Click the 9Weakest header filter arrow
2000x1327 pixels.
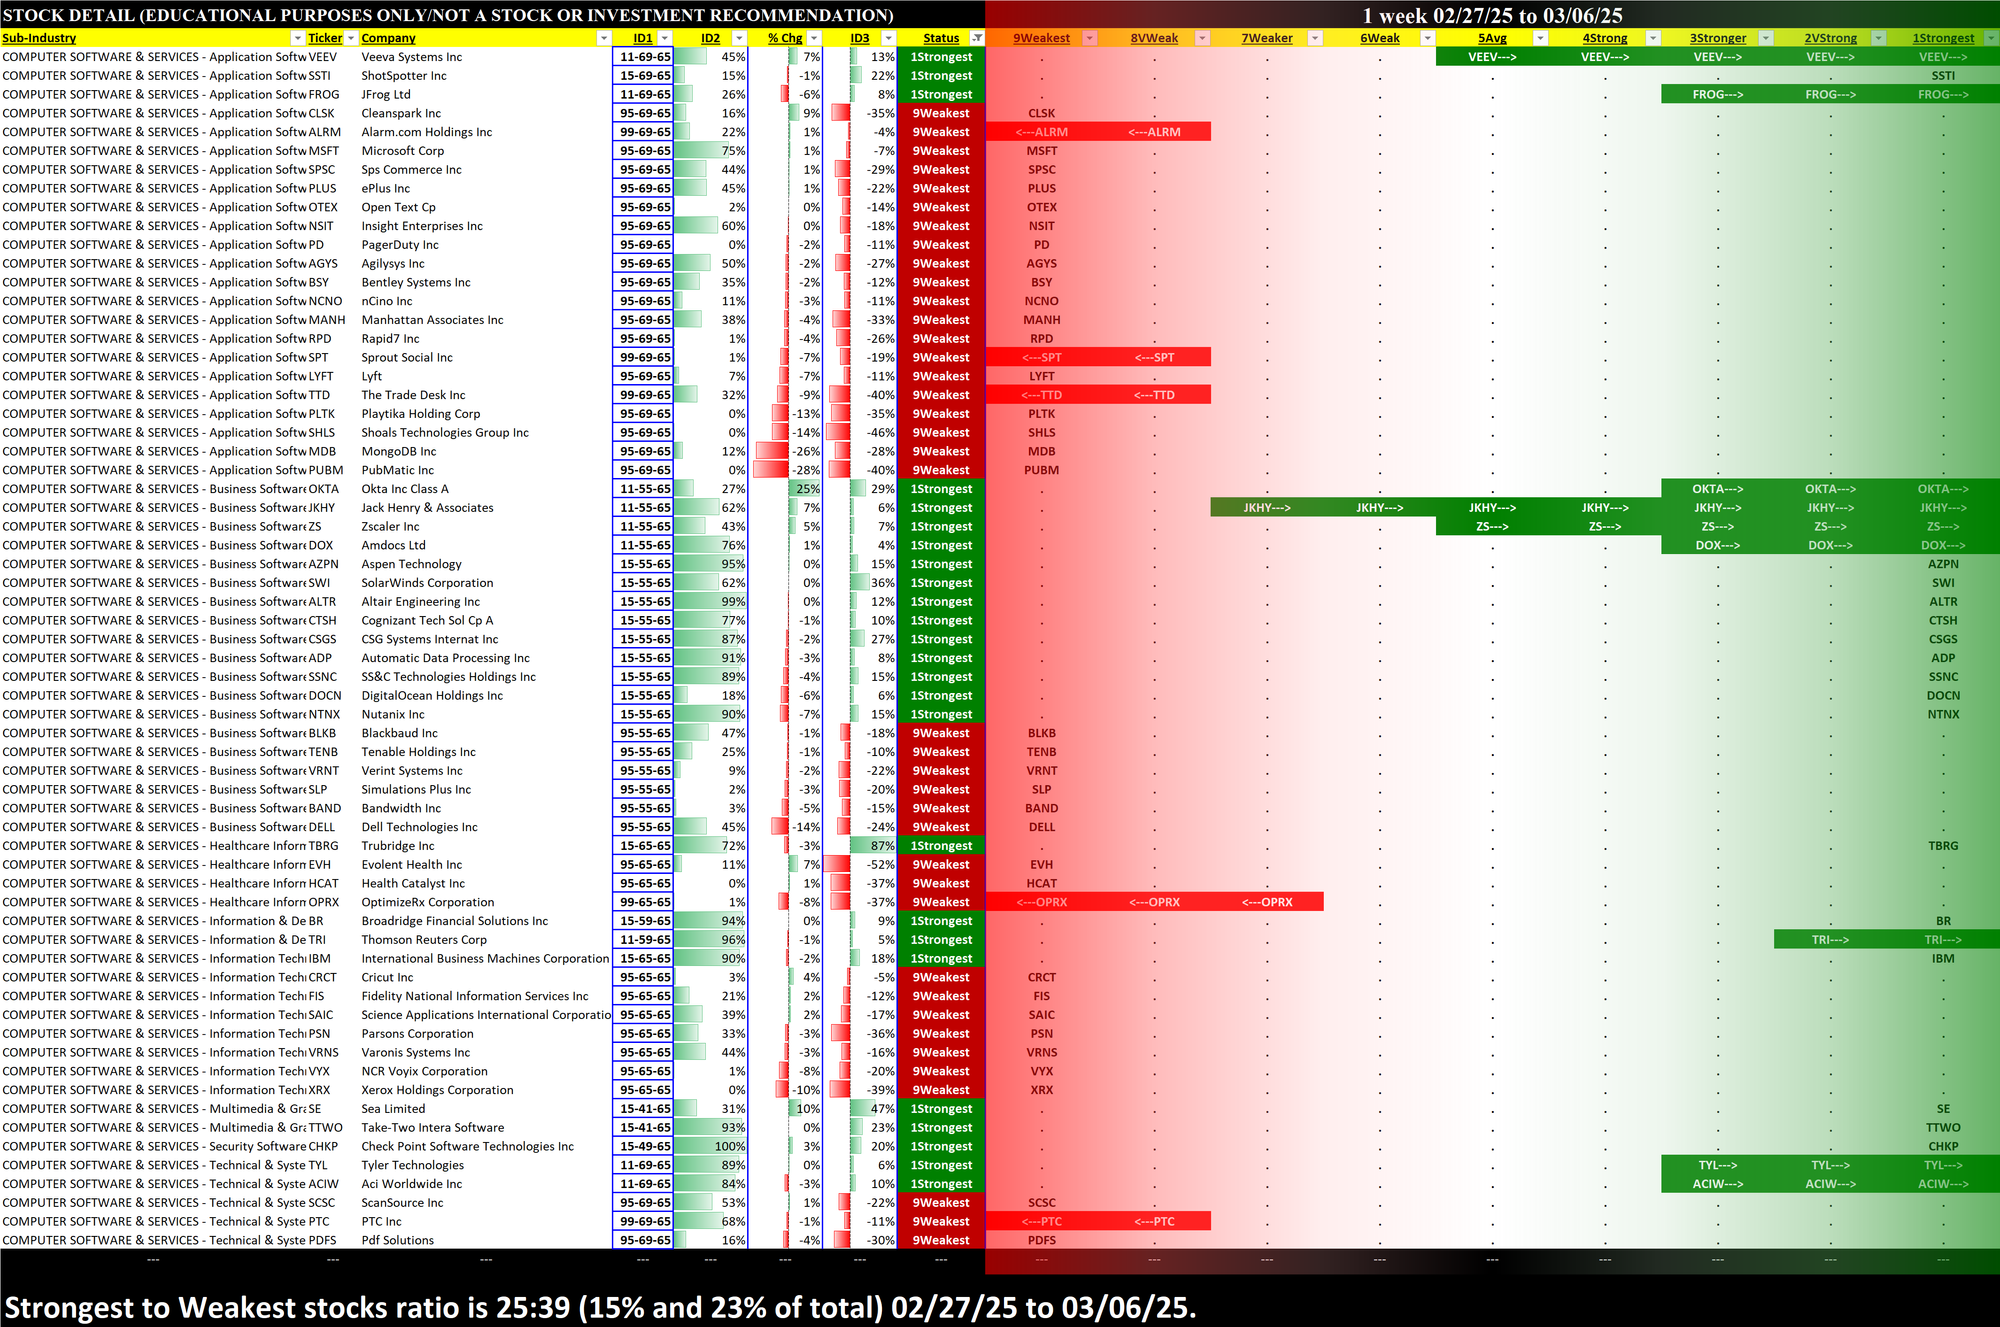pyautogui.click(x=1090, y=38)
